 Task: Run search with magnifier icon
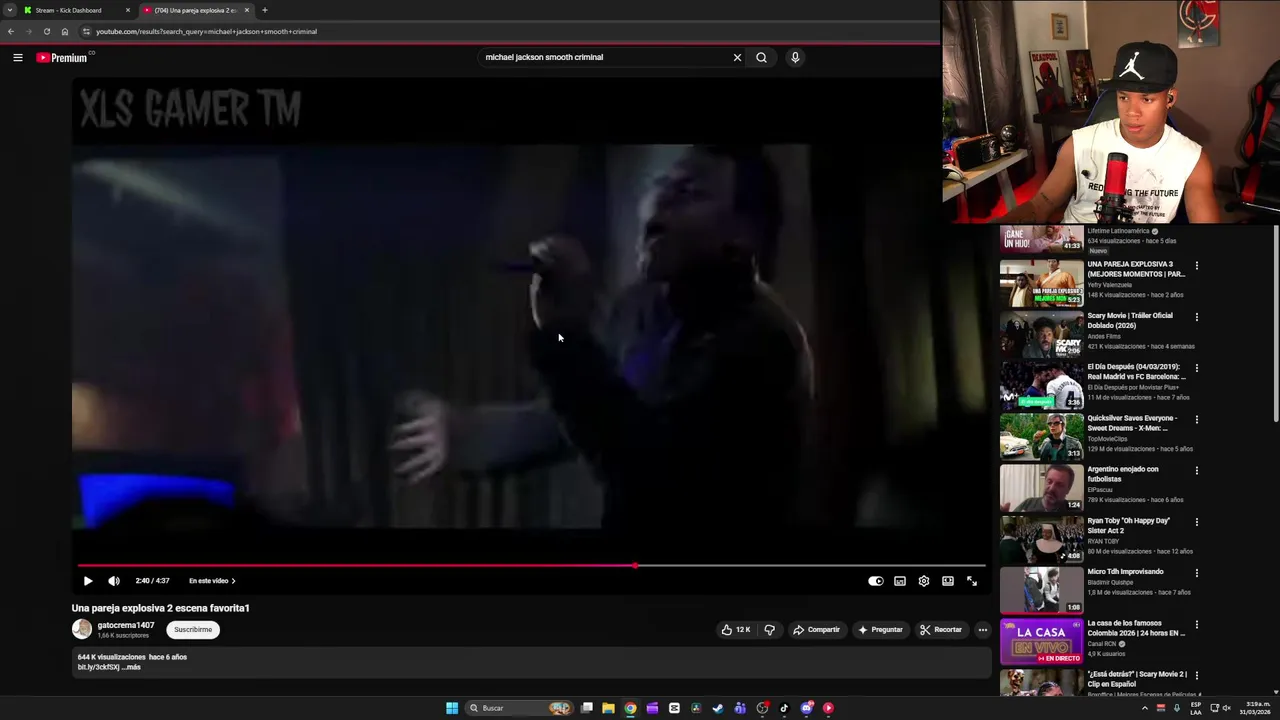pyautogui.click(x=761, y=57)
